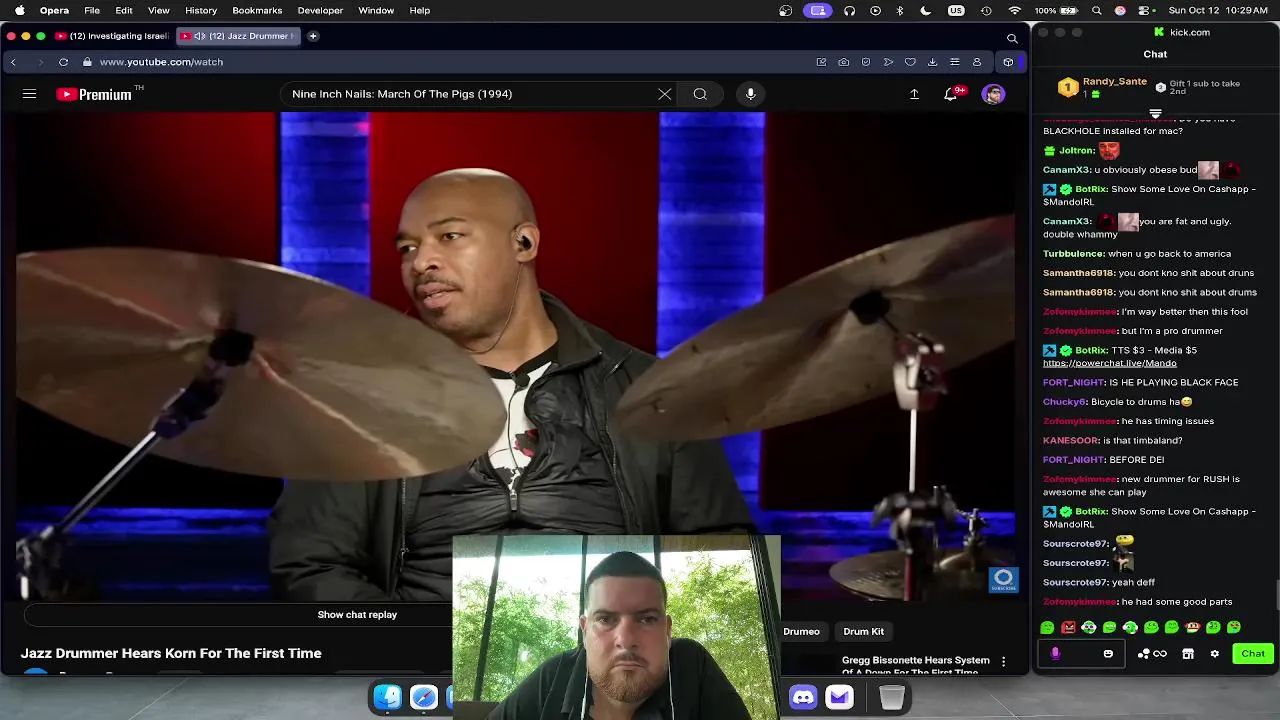Switch to Investigating Israeli tab
1280x720 pixels.
tap(112, 36)
